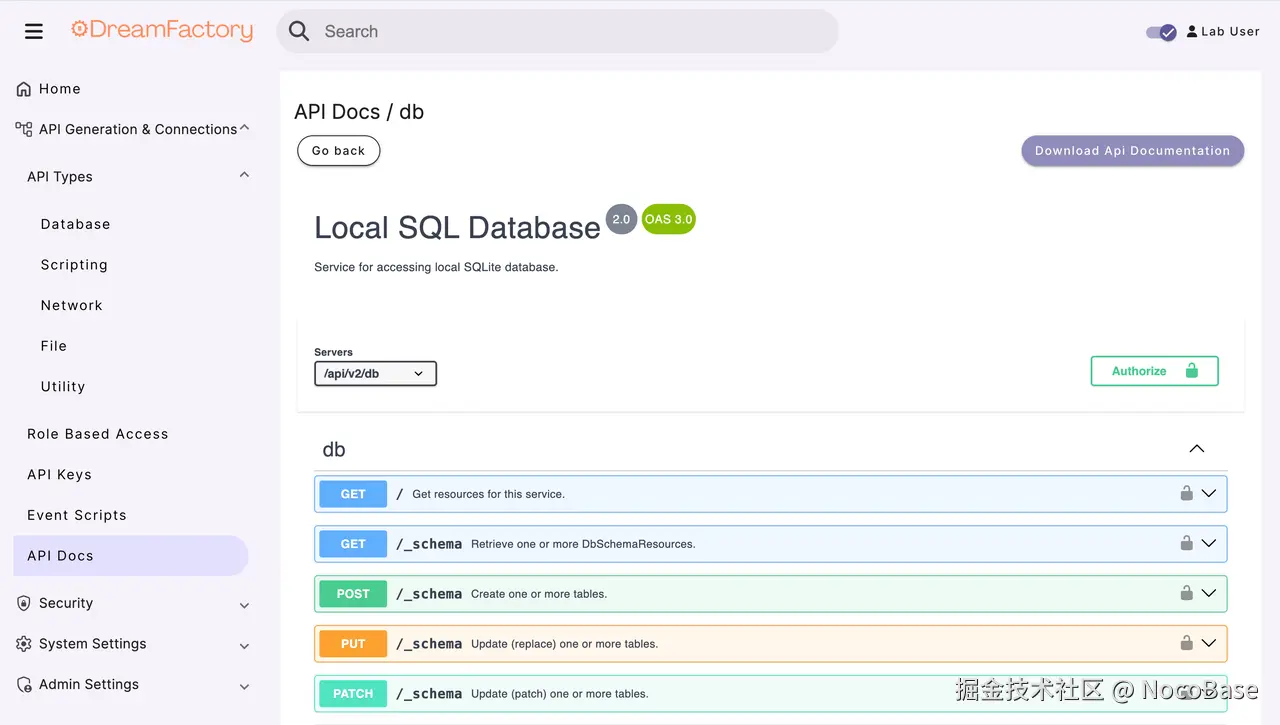
Task: Open Scripting API type
Action: coord(74,265)
